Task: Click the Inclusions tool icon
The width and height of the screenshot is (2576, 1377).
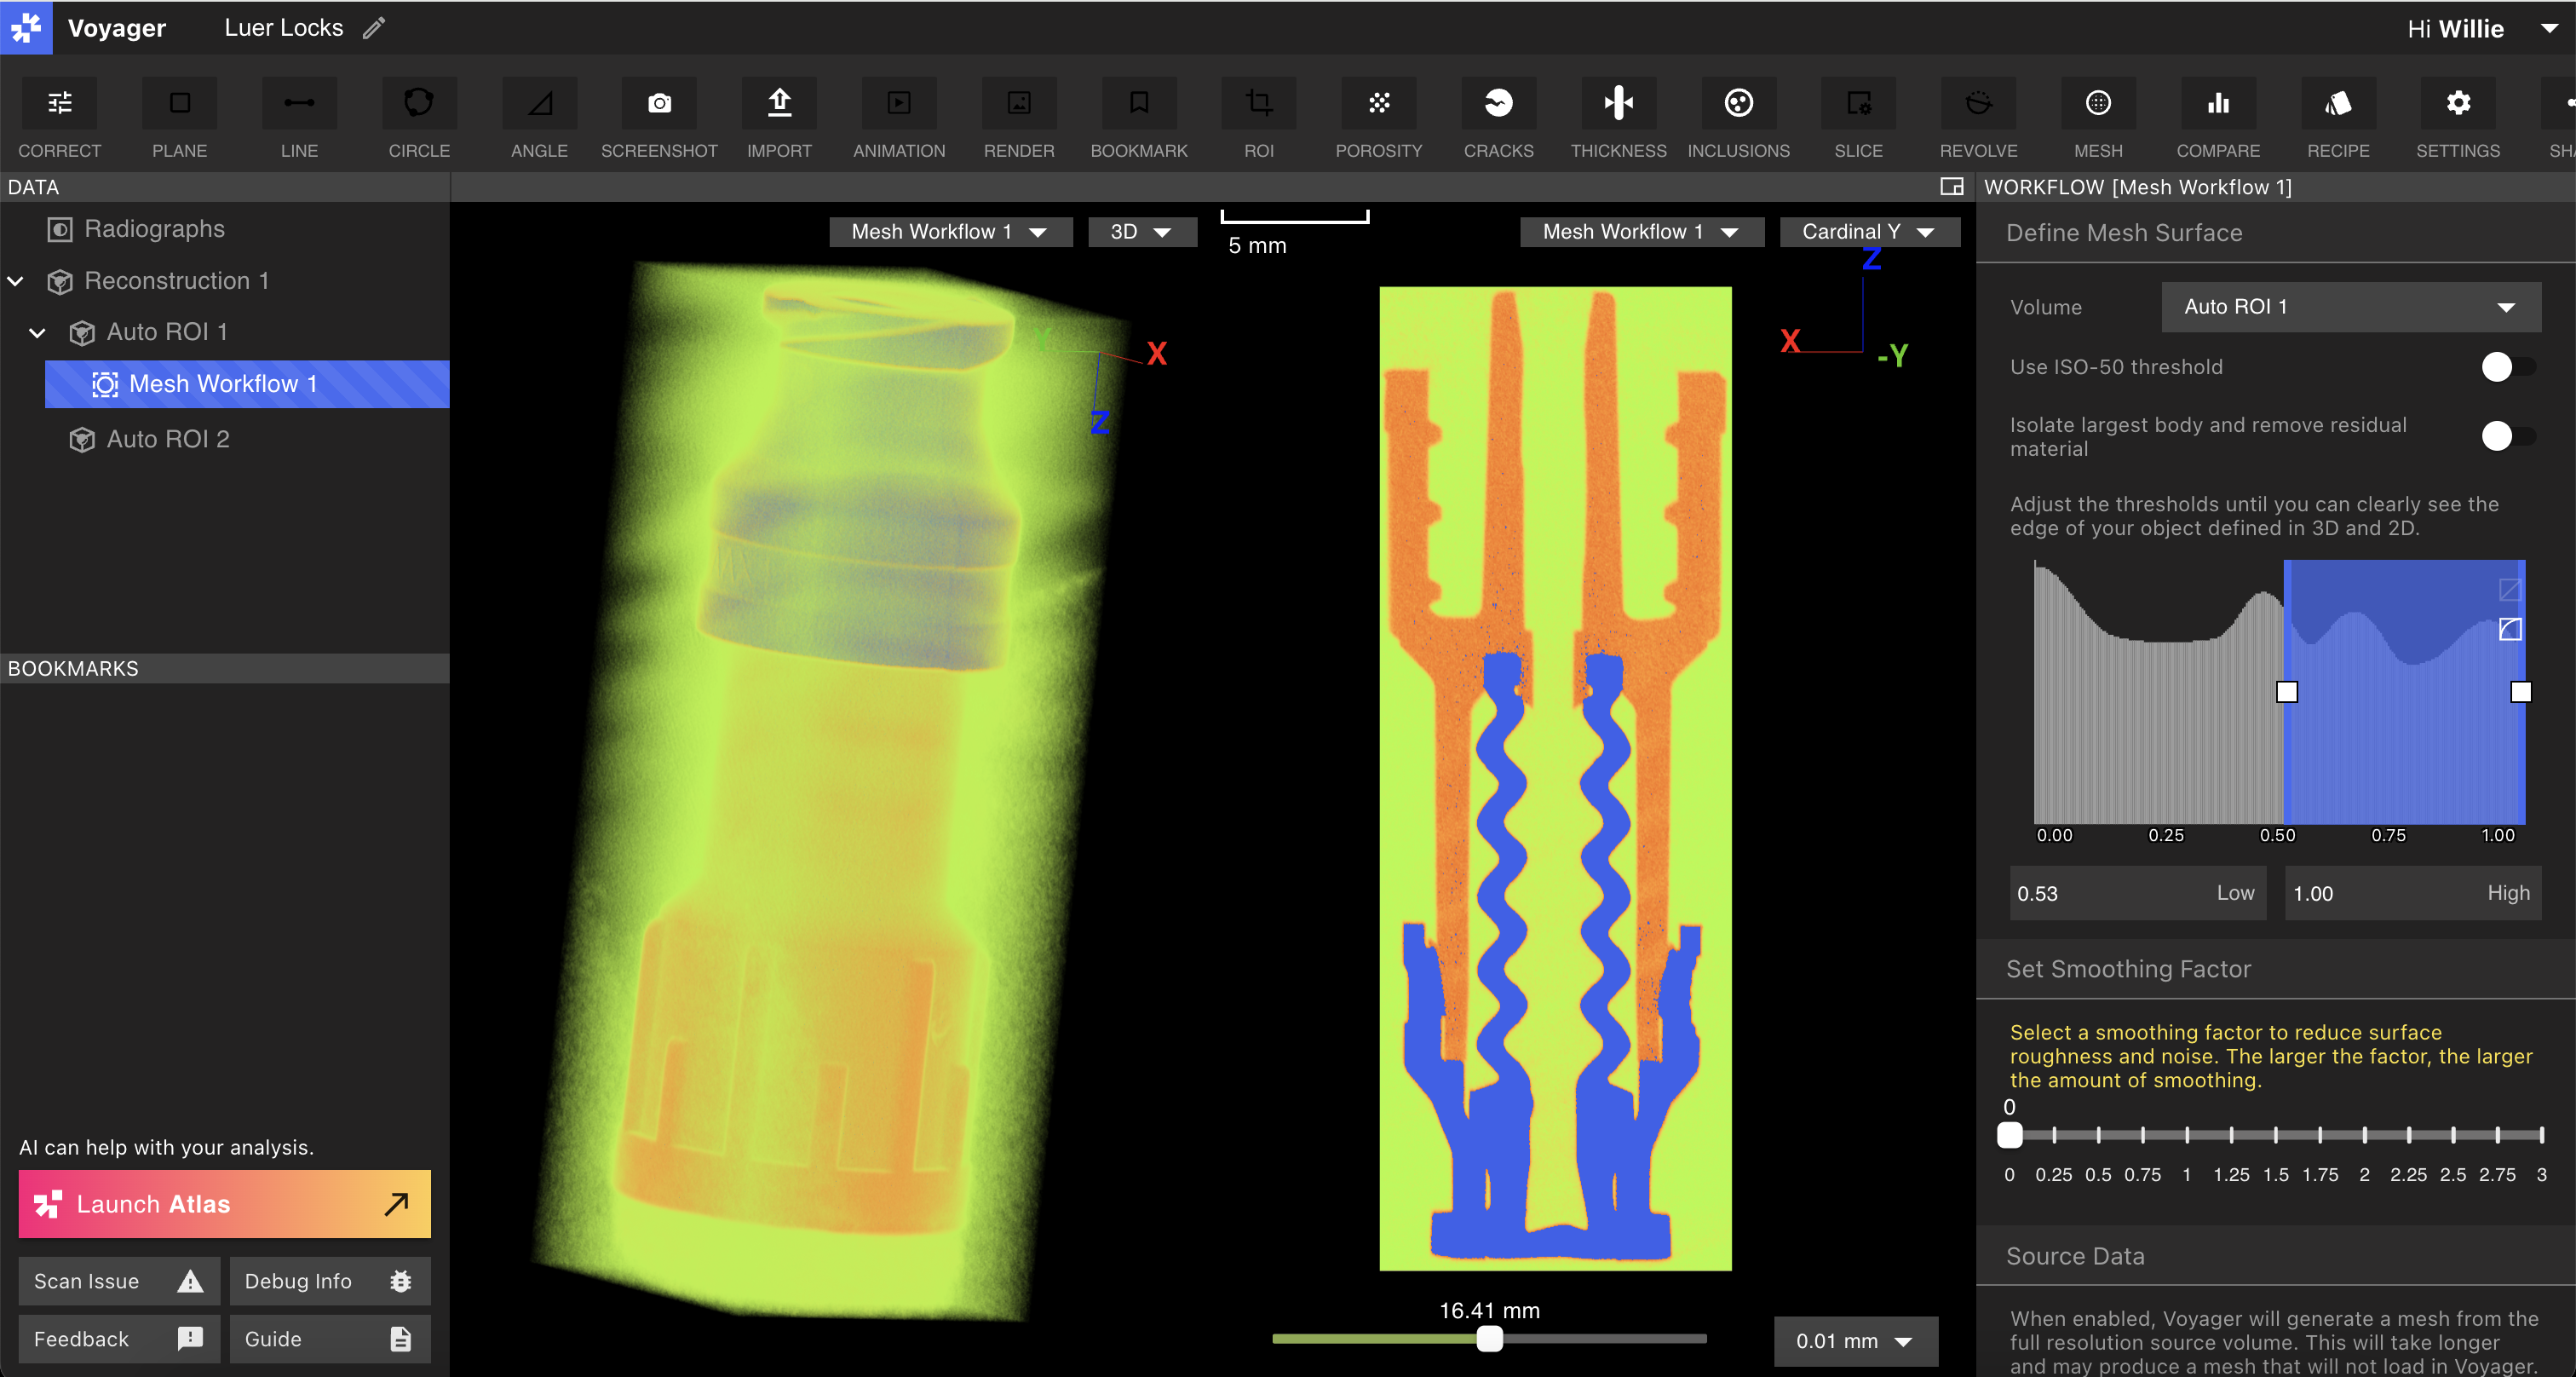Action: click(x=1738, y=103)
